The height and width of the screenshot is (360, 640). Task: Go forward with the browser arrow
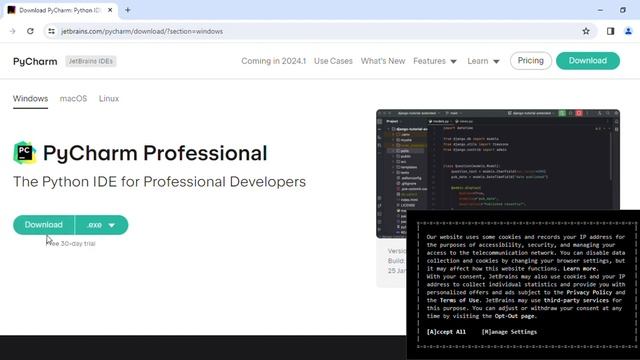pos(12,31)
